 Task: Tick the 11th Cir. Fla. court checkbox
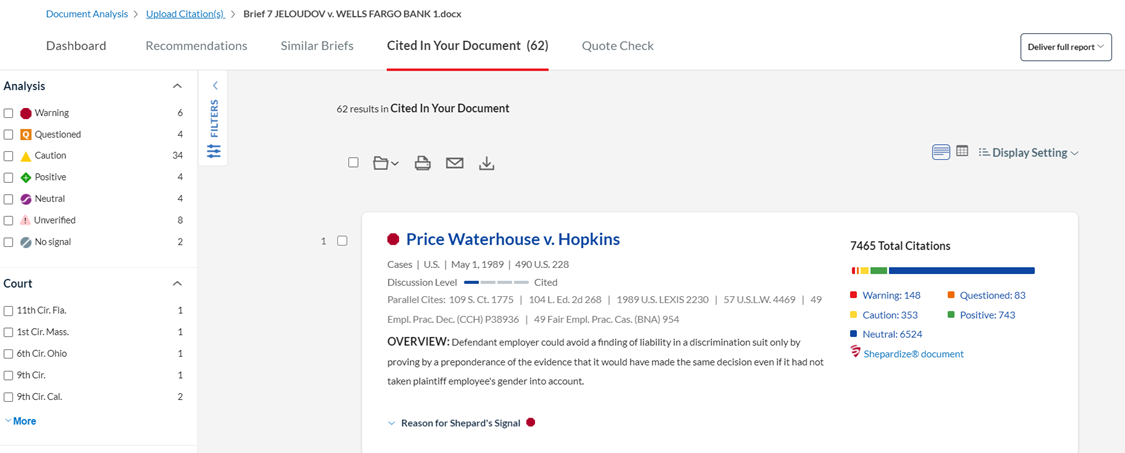pos(8,311)
